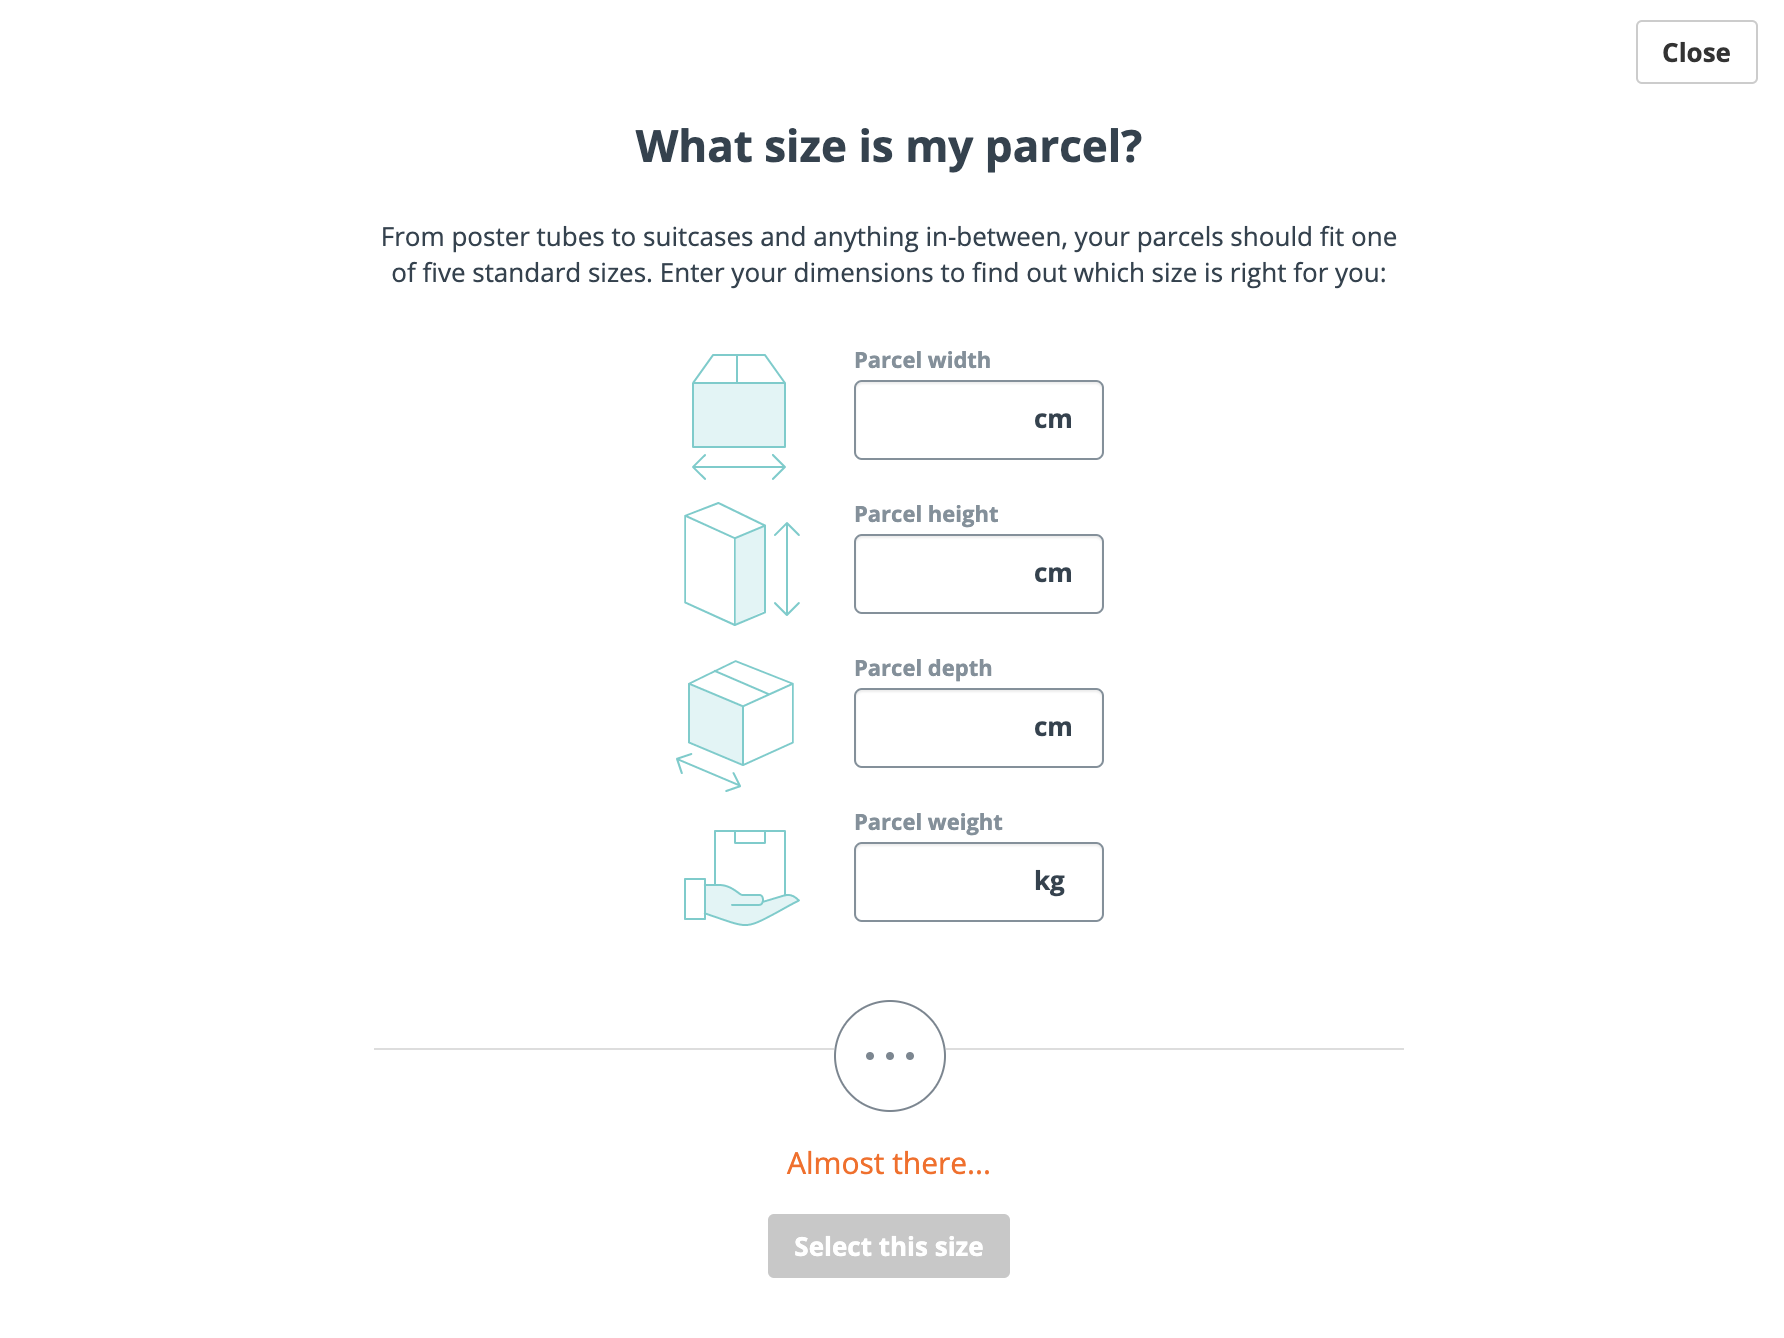1784x1338 pixels.
Task: Click the Almost there text
Action: point(889,1163)
